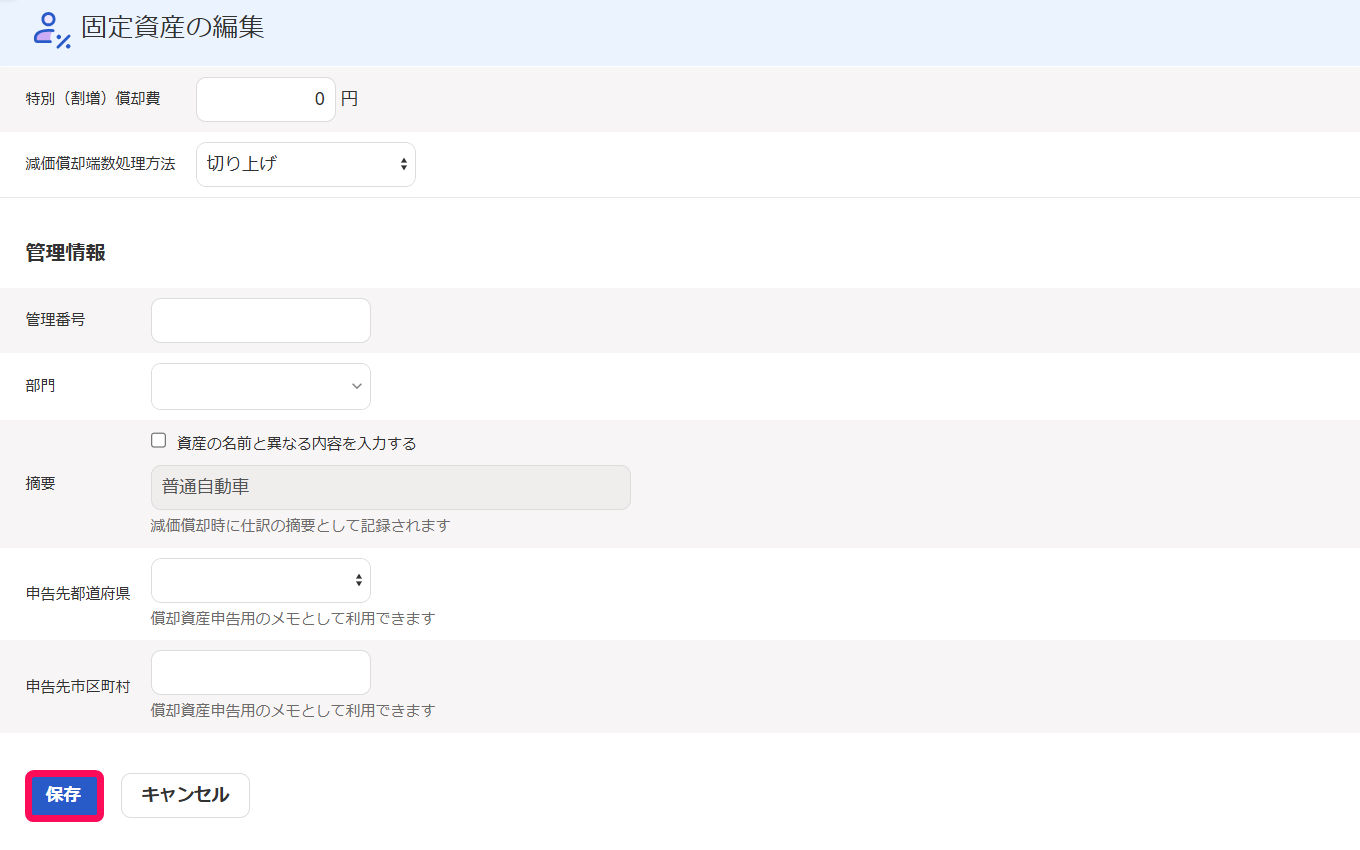Click the fixed asset edit header icon
Viewport: 1360px width, 850px height.
(52, 30)
